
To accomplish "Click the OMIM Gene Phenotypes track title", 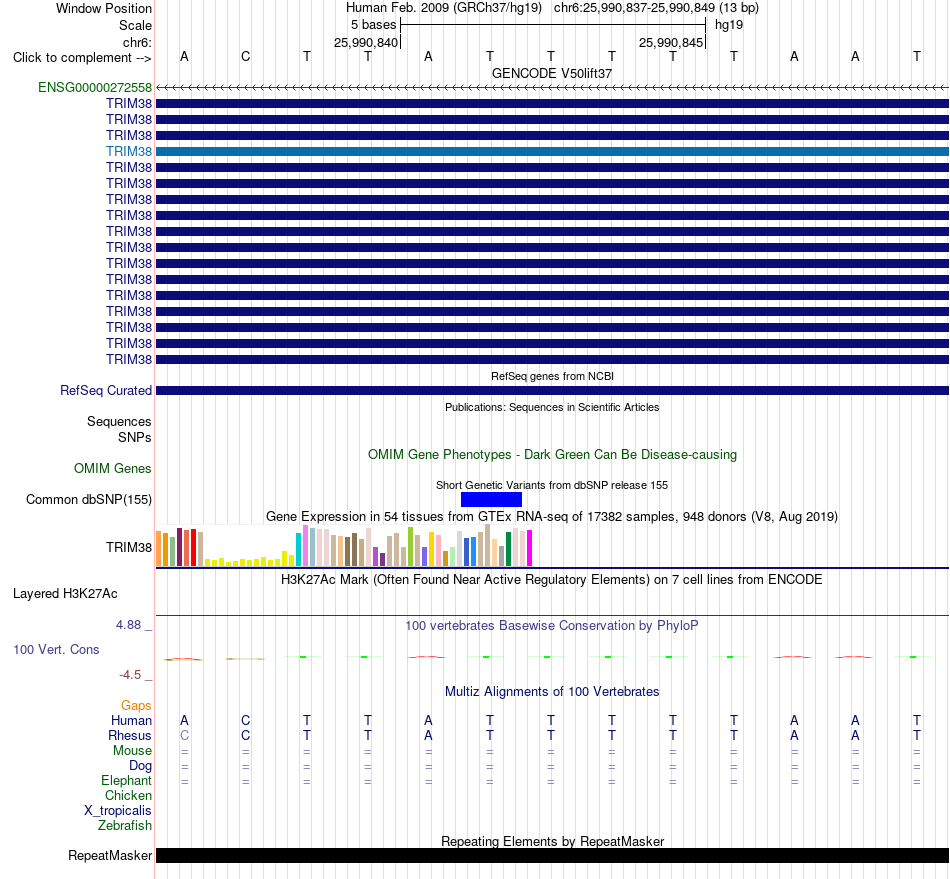I will [x=552, y=454].
